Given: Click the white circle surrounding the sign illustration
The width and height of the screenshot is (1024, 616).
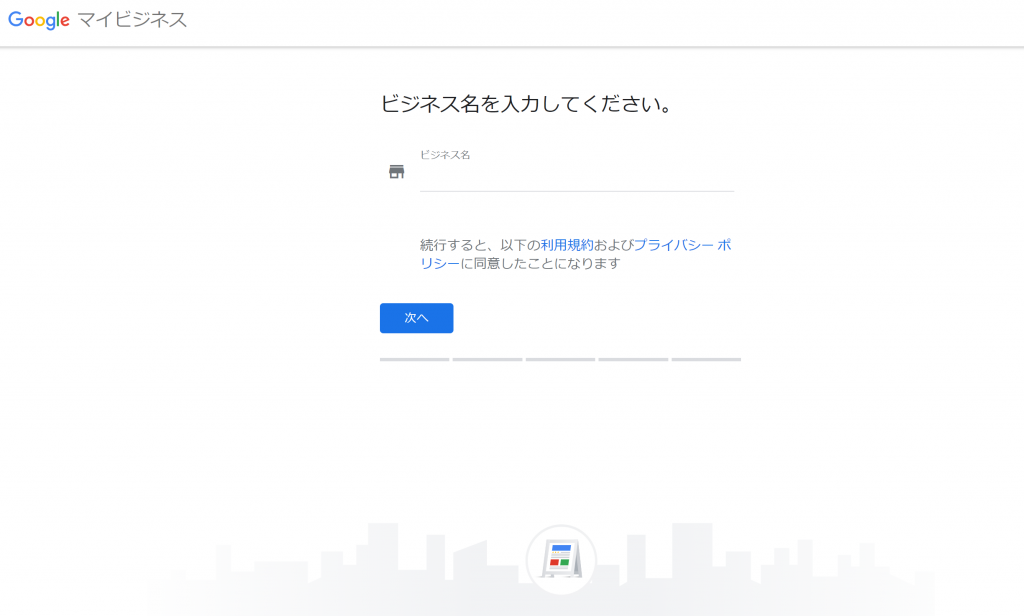Looking at the screenshot, I should pos(561,560).
